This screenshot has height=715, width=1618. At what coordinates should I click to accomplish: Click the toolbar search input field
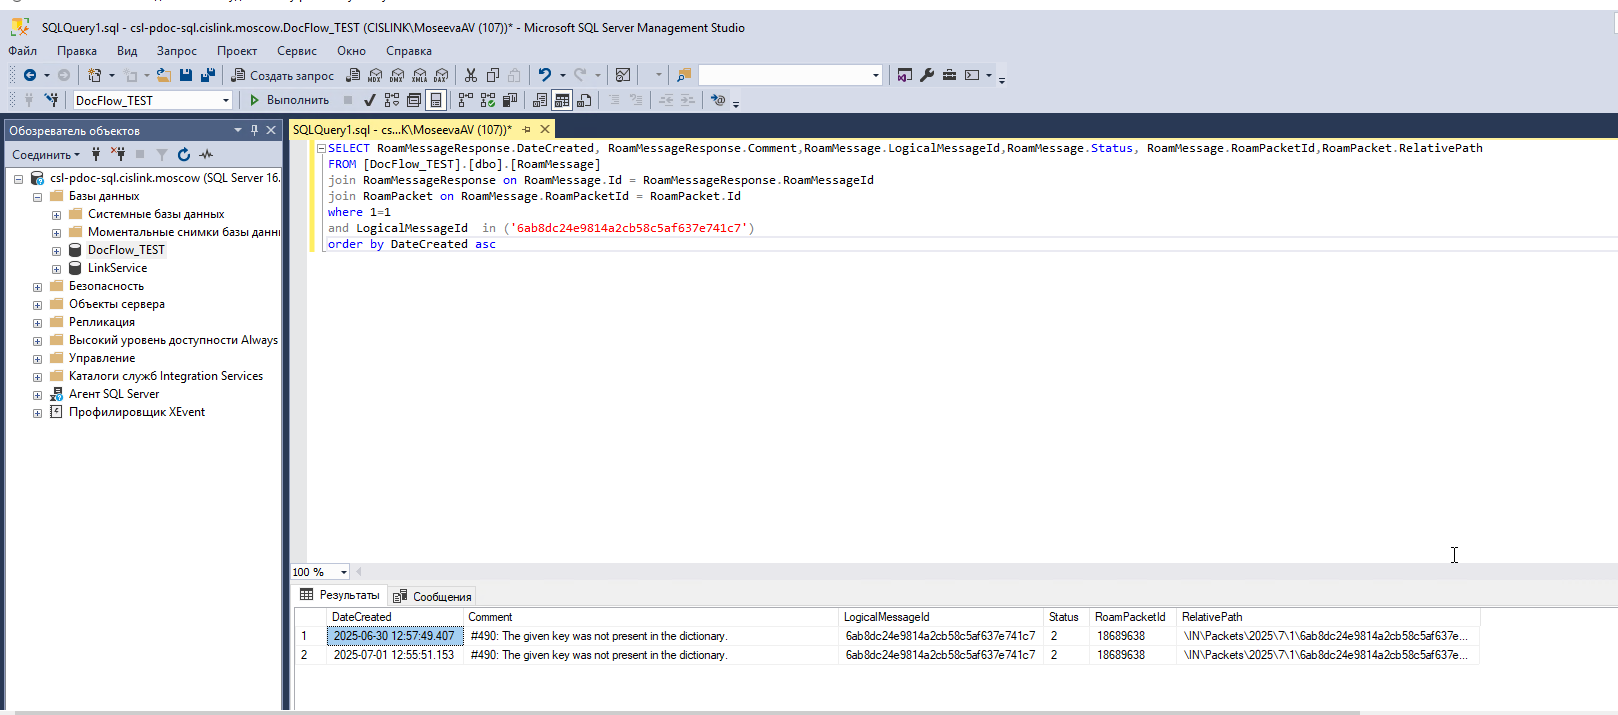[784, 75]
